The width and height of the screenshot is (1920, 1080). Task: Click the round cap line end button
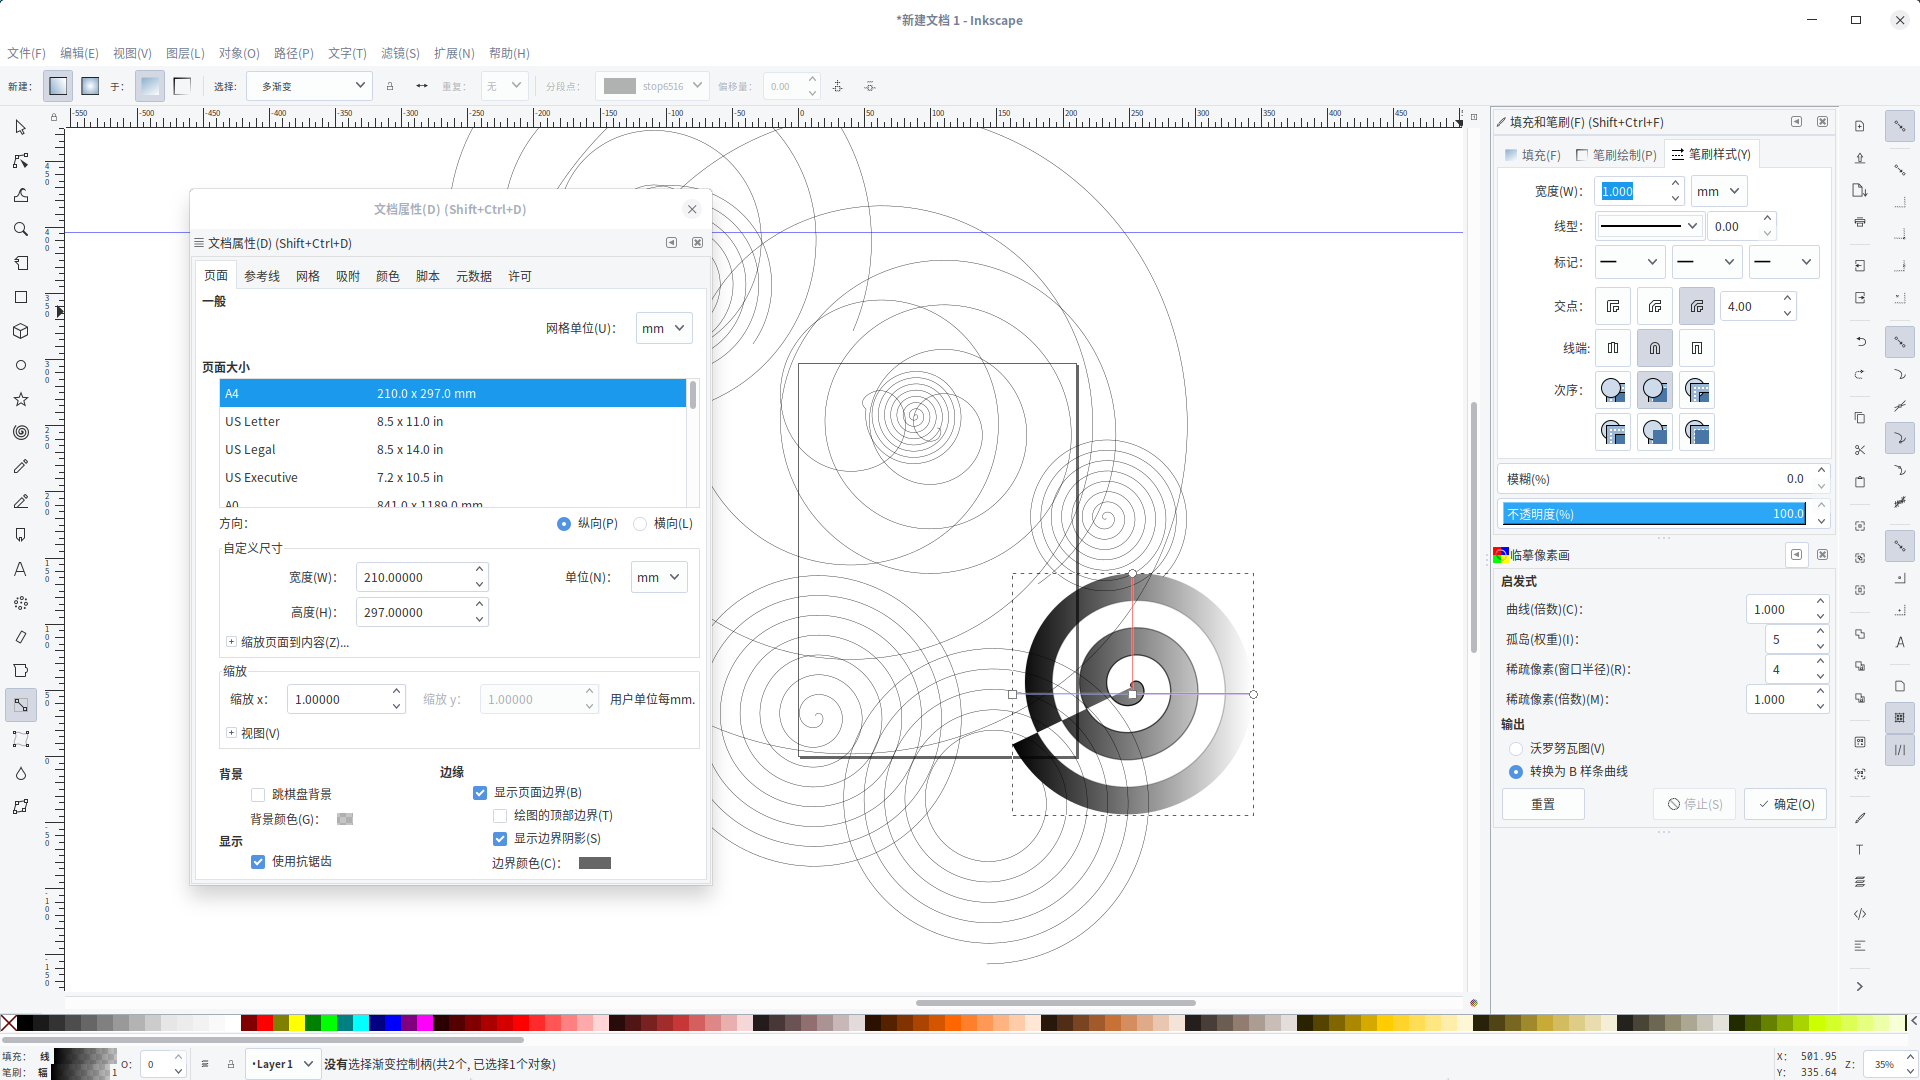pos(1654,348)
